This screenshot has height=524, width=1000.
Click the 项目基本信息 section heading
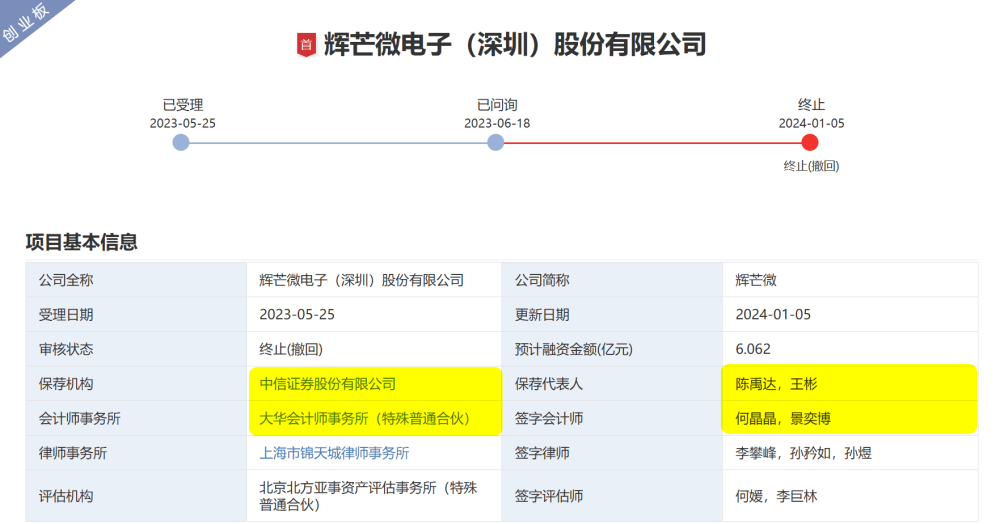[x=81, y=242]
